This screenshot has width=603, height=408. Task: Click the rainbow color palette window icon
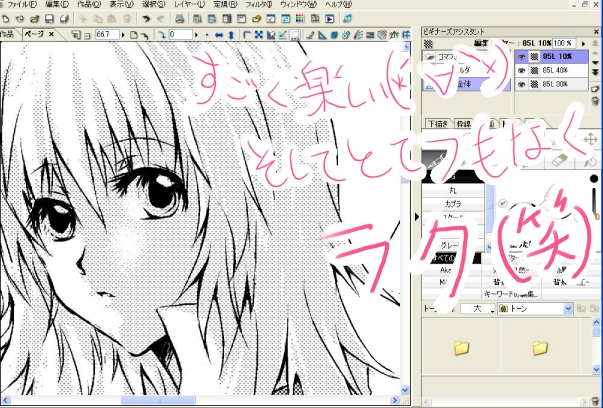tap(300, 18)
